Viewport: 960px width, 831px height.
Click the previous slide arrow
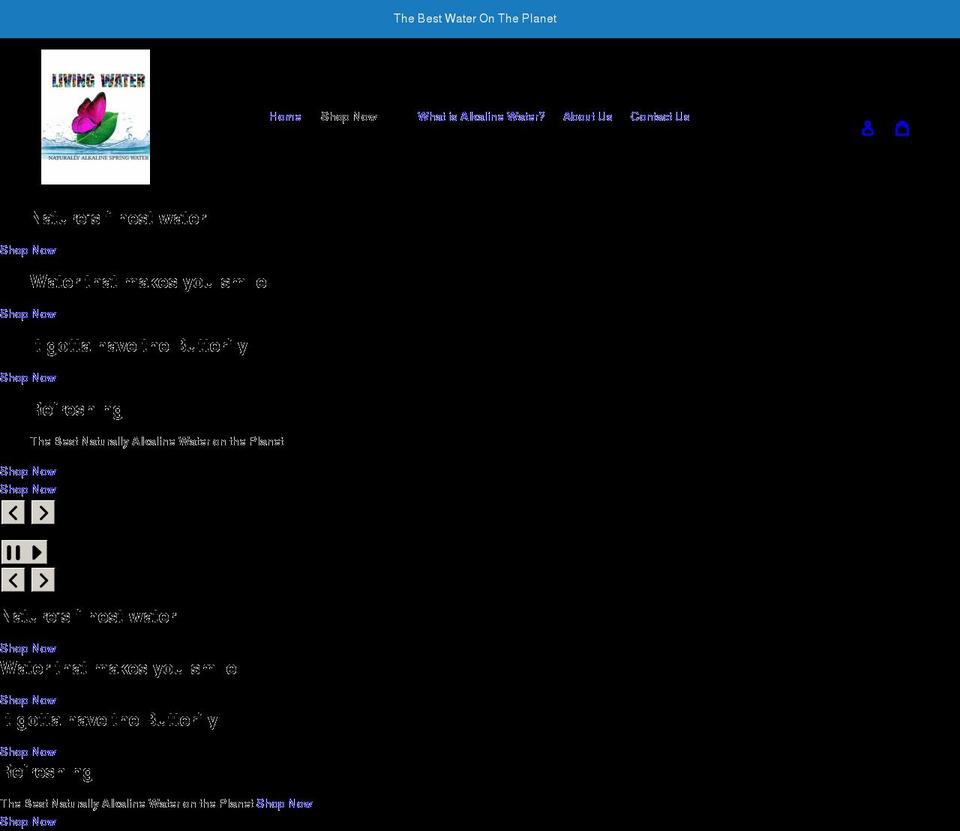tap(12, 511)
